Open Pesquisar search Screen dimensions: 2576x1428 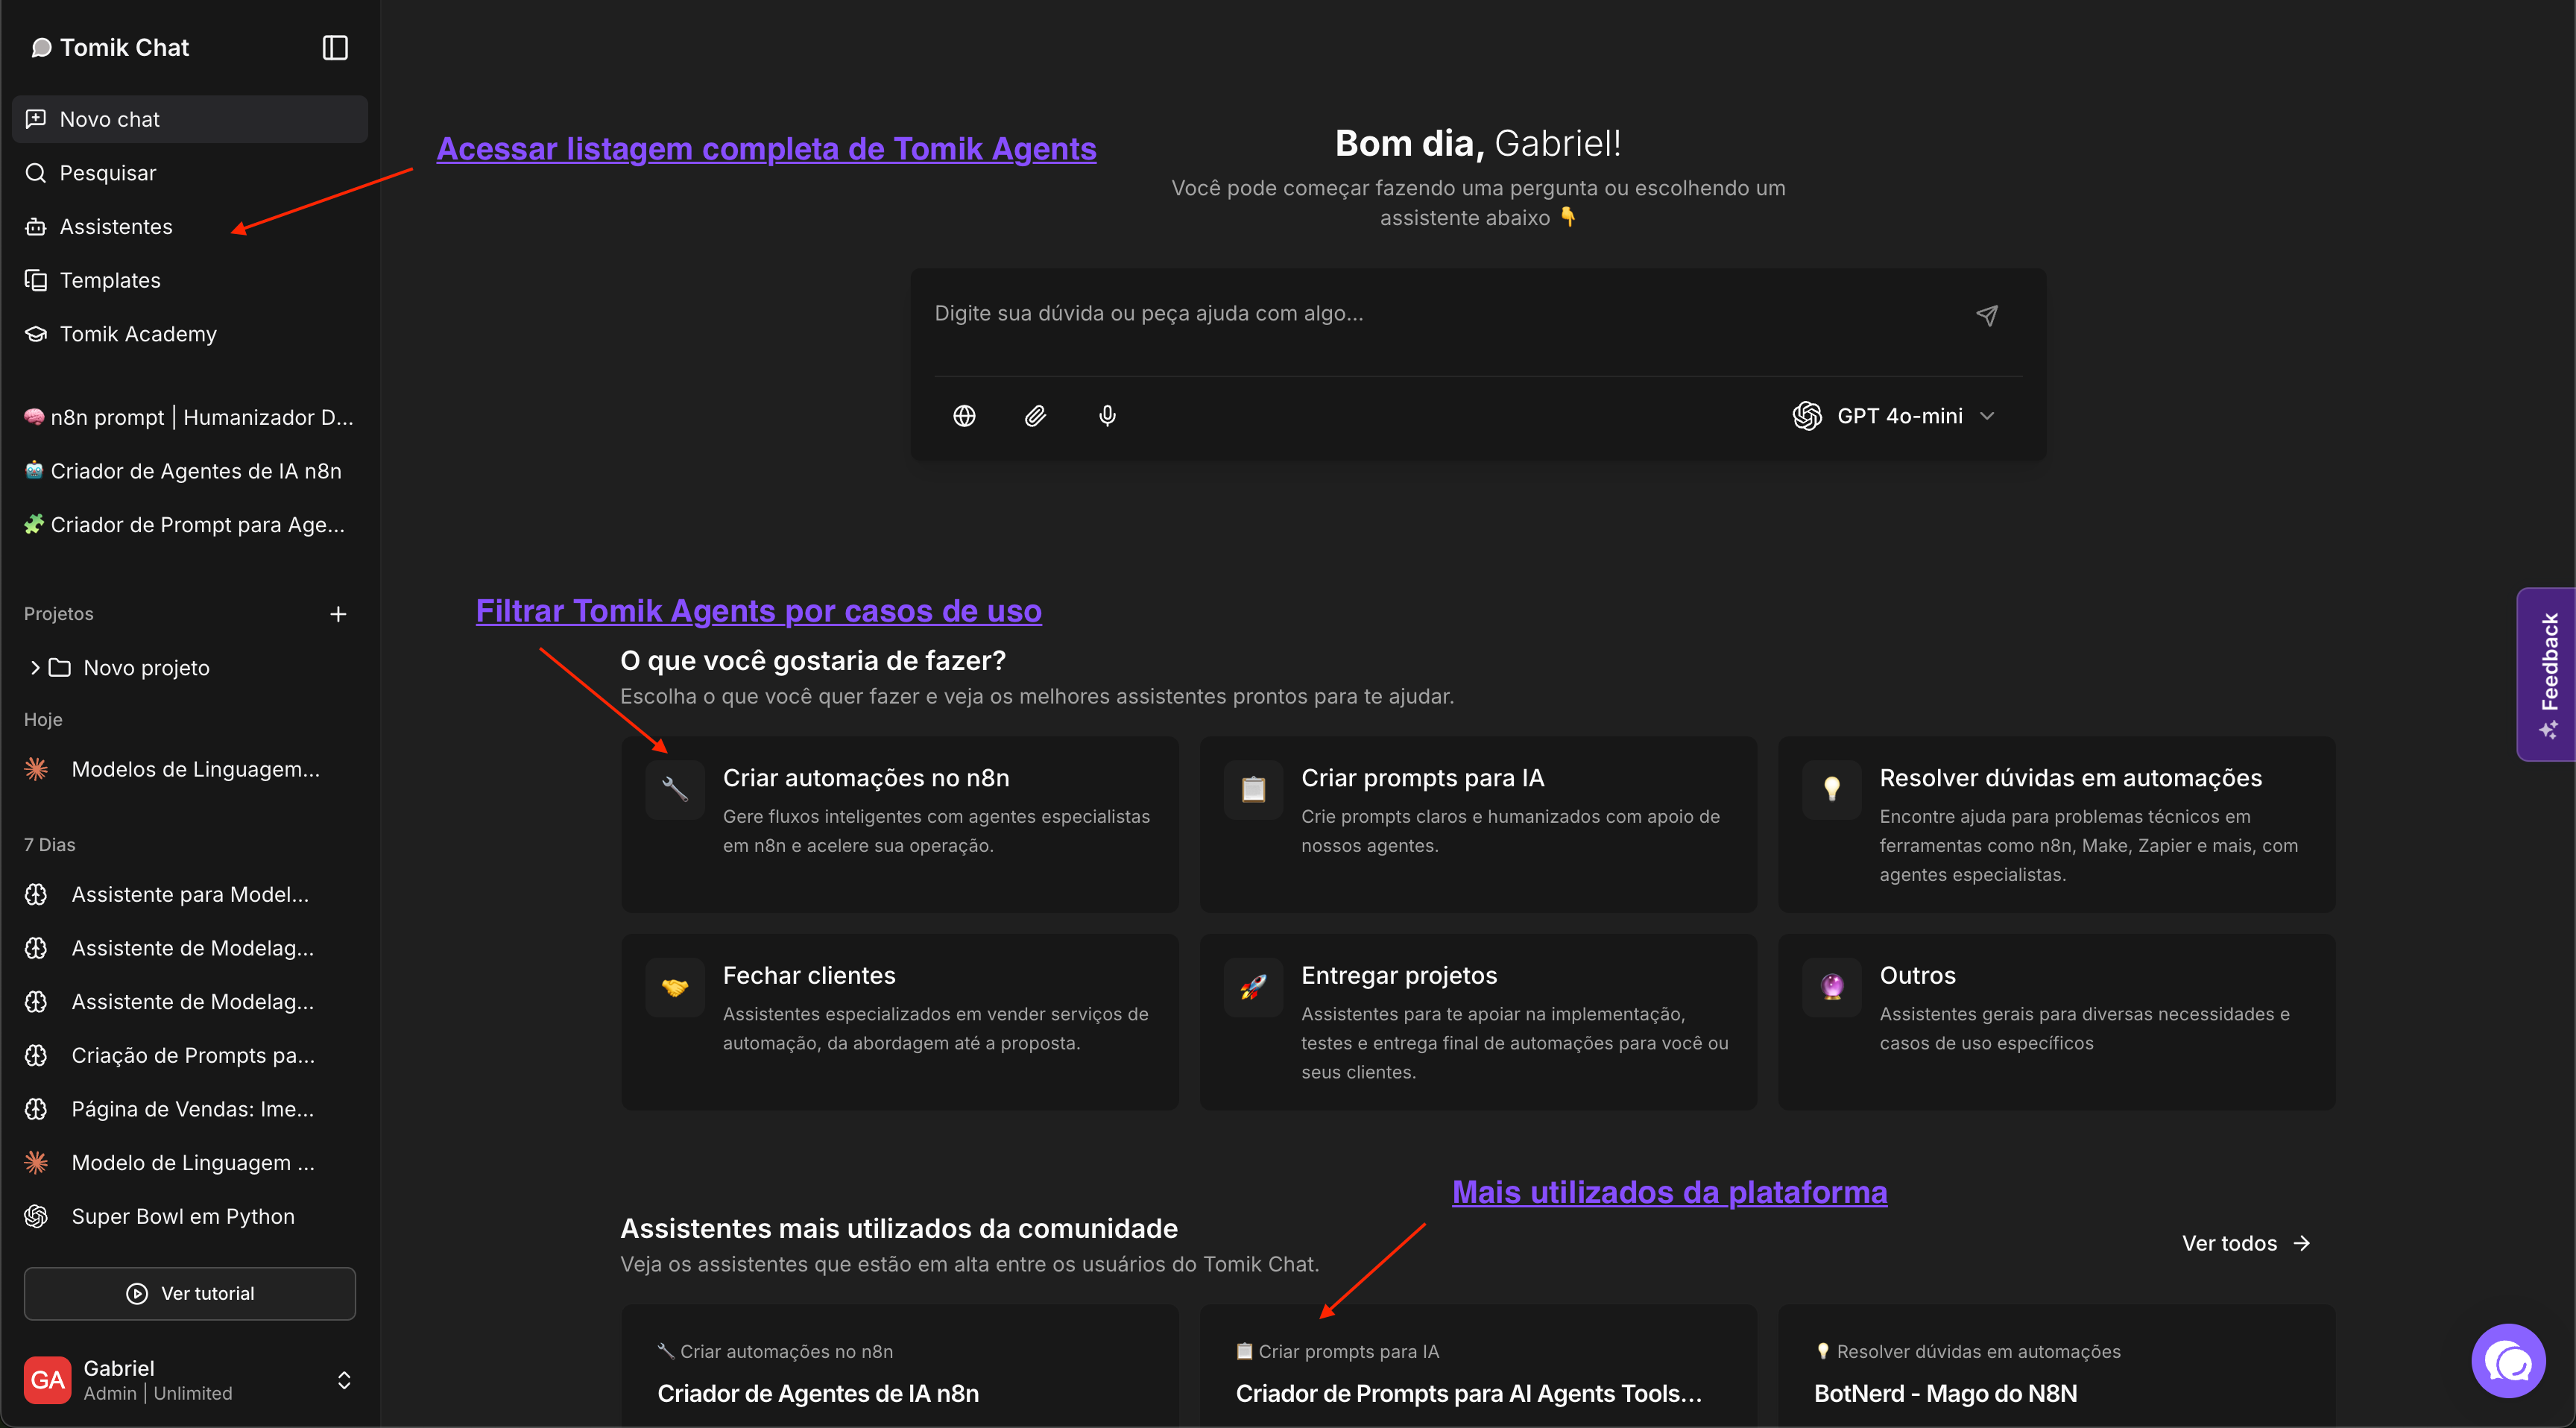pyautogui.click(x=190, y=173)
